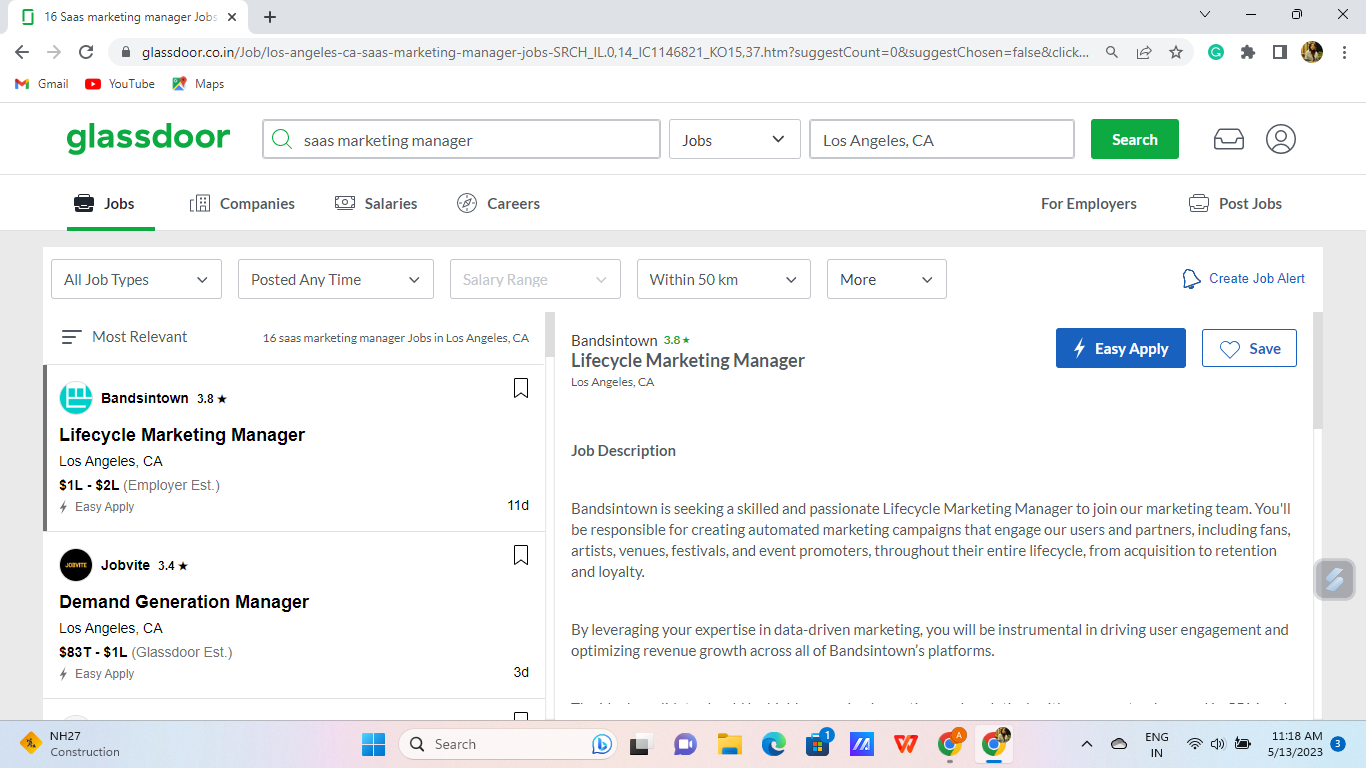Image resolution: width=1366 pixels, height=768 pixels.
Task: Save the Lifecycle Marketing Manager job
Action: coord(1249,349)
